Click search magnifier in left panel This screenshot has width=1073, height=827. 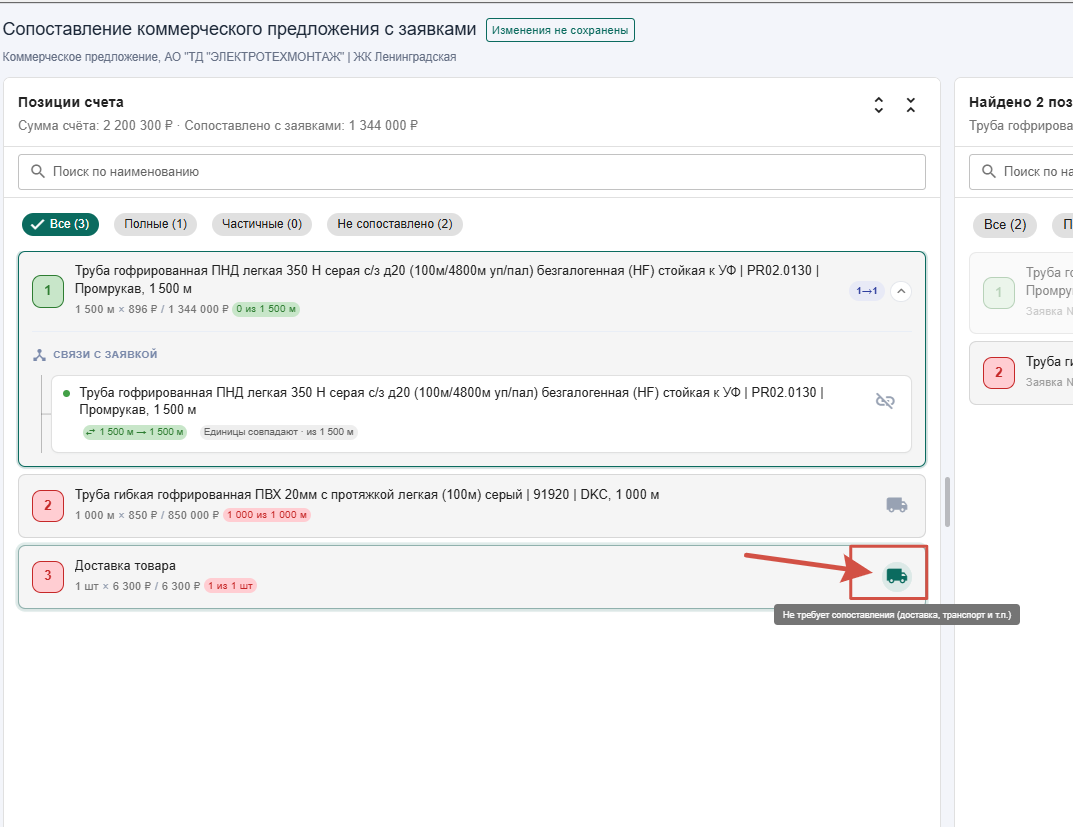(x=38, y=171)
